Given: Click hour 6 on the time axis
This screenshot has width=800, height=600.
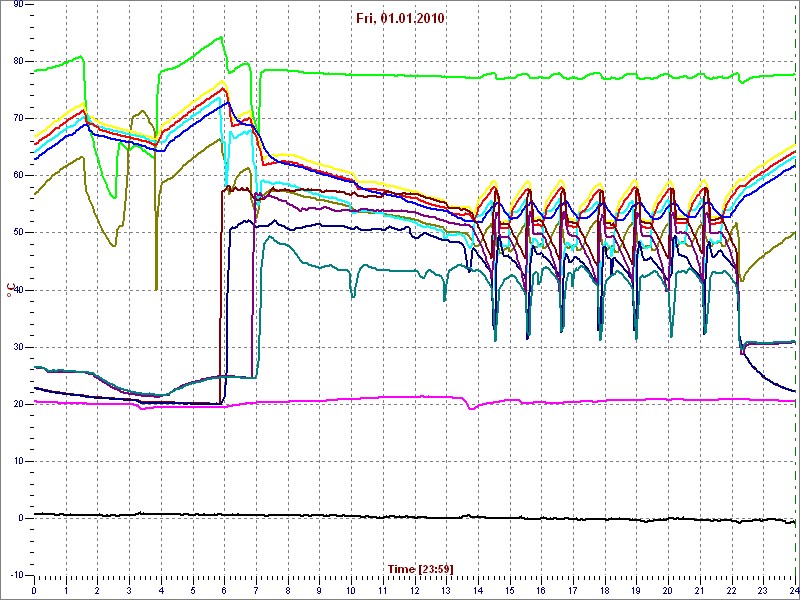Looking at the screenshot, I should click(224, 591).
